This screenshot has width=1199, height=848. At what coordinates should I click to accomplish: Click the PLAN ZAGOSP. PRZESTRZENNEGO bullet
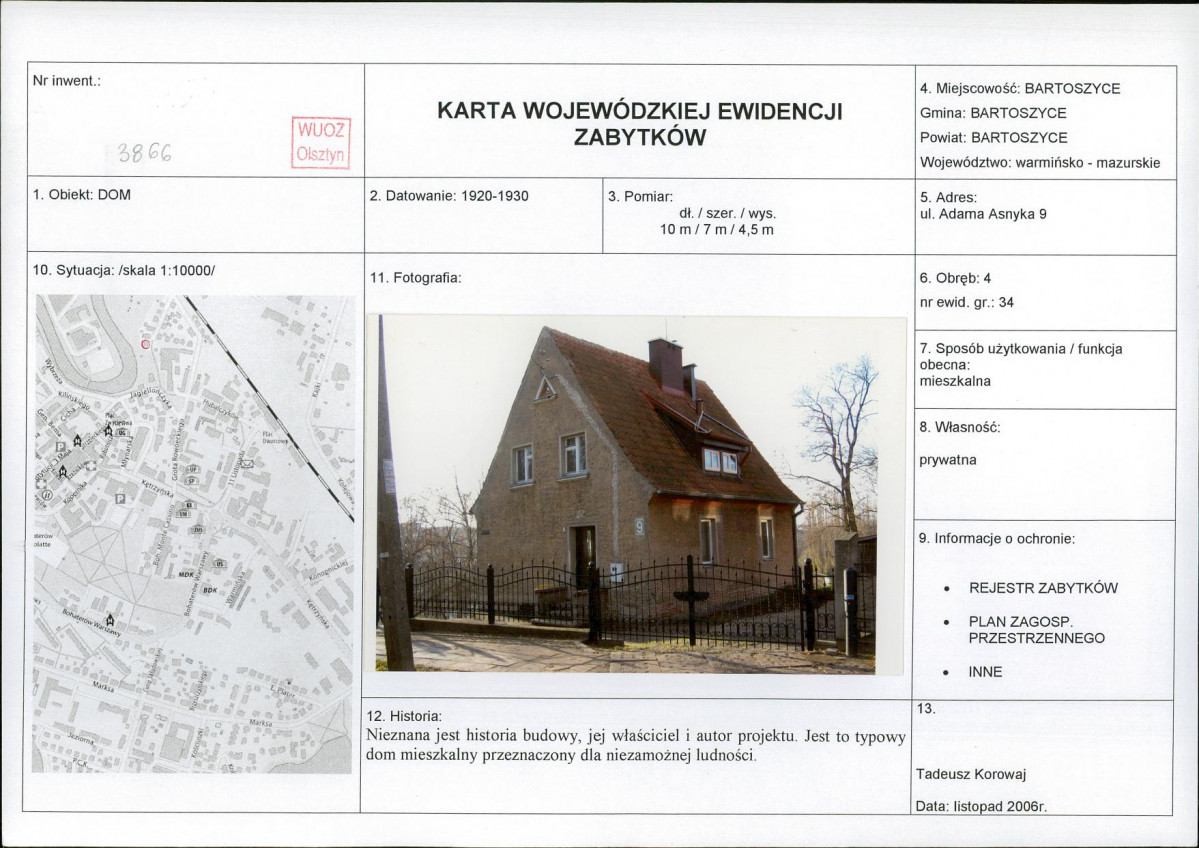coord(1025,630)
